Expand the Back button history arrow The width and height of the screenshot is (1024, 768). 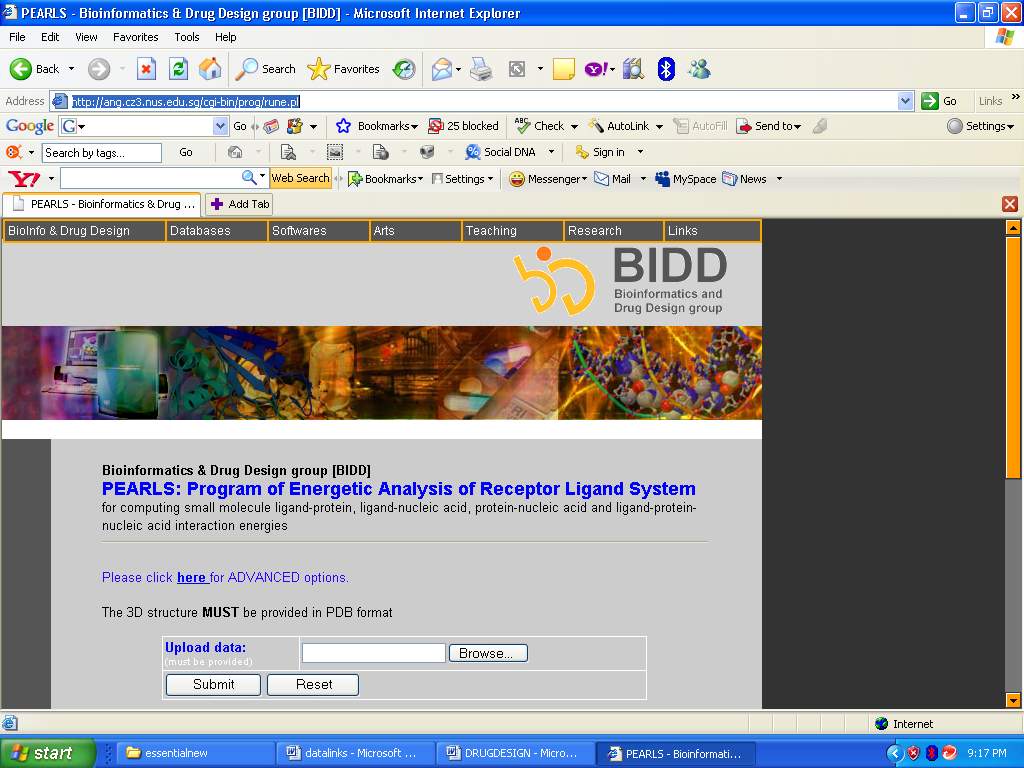coord(71,69)
